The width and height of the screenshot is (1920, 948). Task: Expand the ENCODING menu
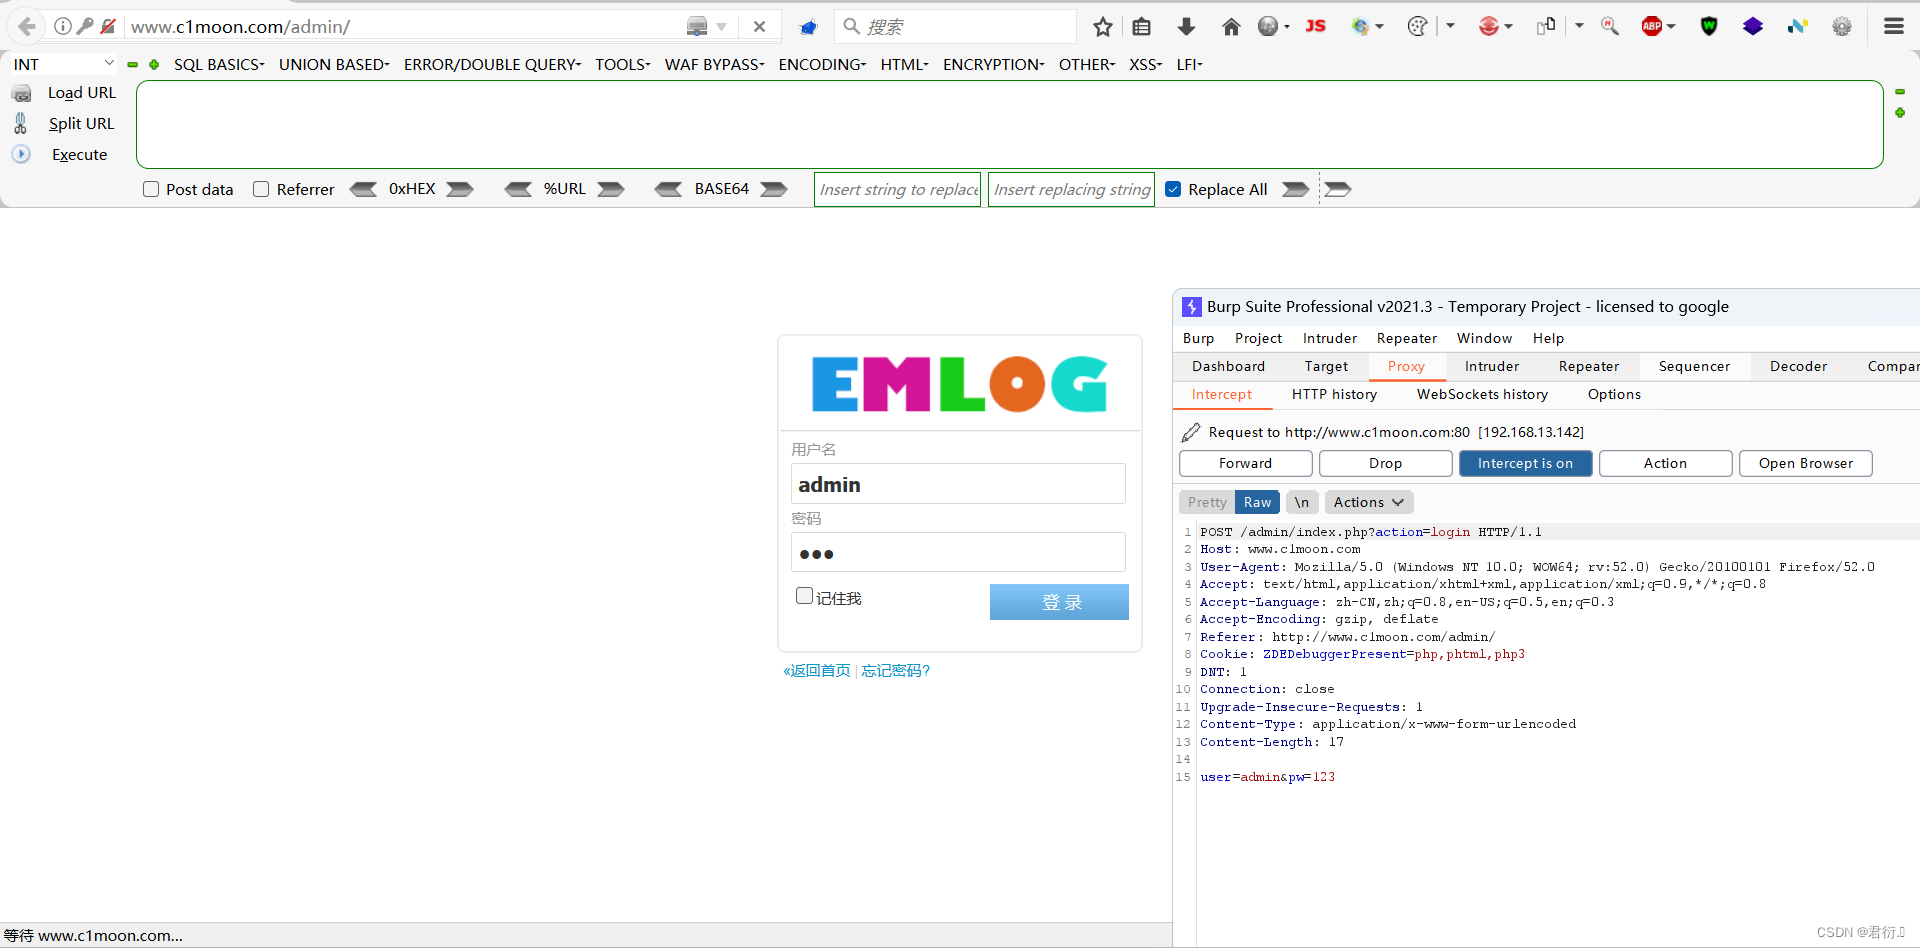coord(822,64)
